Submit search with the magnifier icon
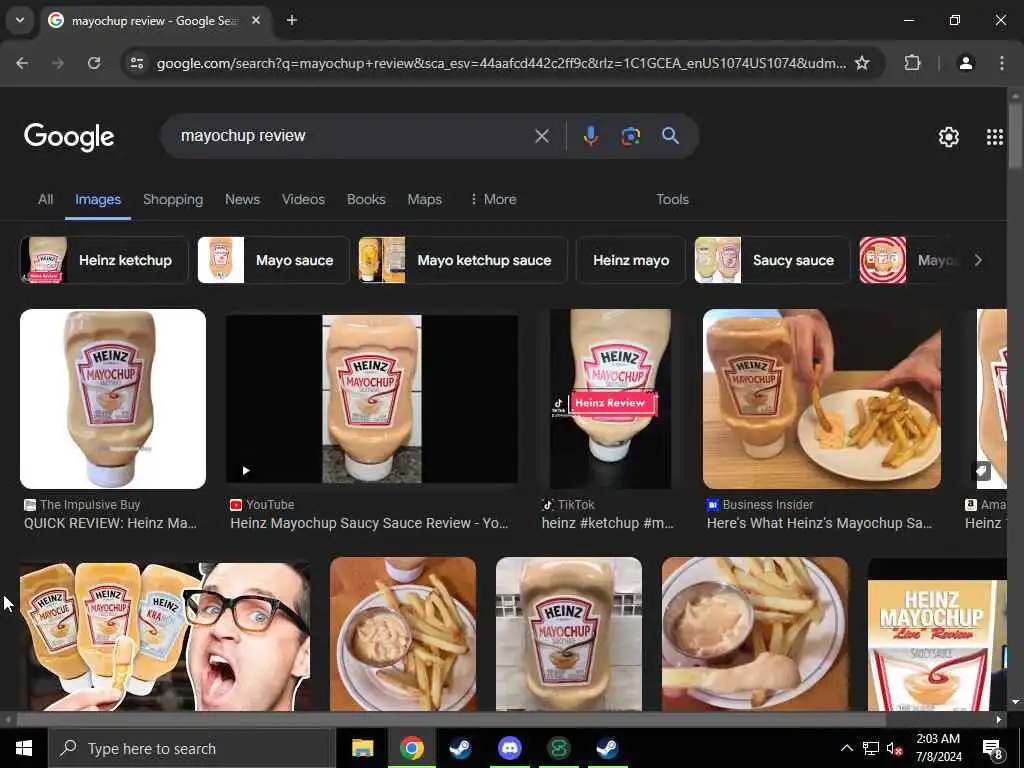 [670, 136]
